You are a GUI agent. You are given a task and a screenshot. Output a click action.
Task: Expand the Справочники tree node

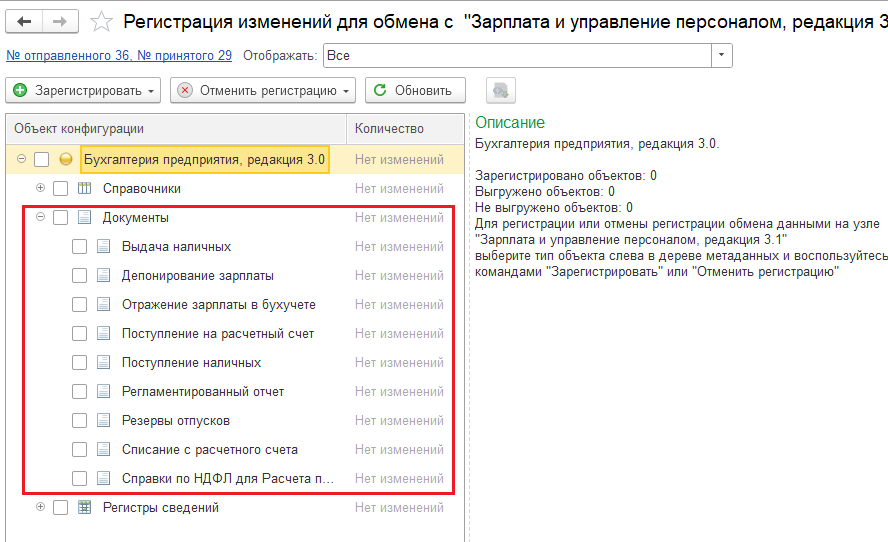pos(40,187)
